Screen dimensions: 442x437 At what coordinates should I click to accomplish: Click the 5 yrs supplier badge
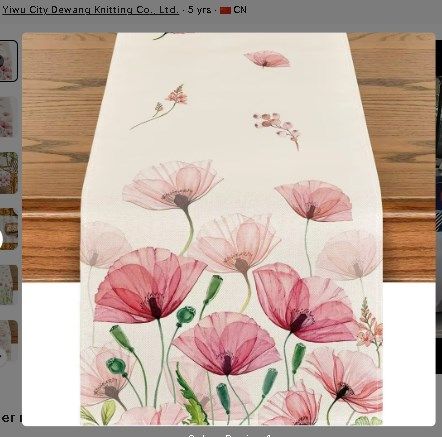(x=199, y=10)
